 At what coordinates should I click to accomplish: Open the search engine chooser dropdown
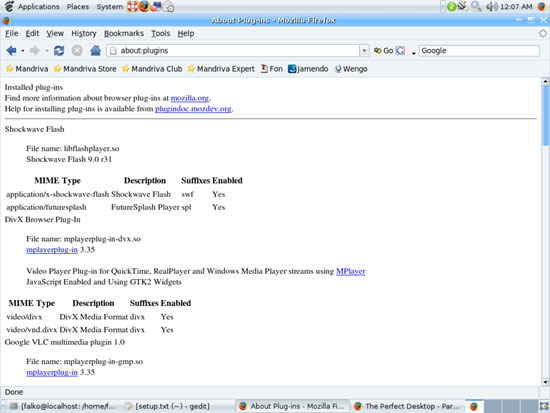click(x=414, y=52)
